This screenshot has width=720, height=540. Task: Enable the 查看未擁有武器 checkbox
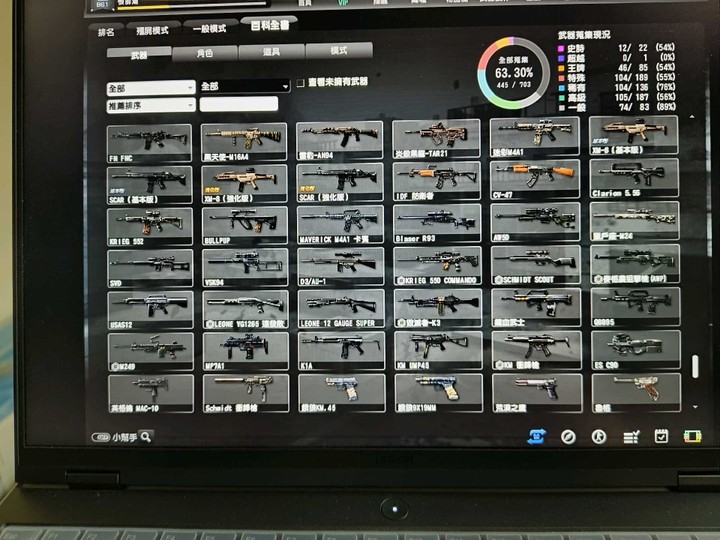pyautogui.click(x=300, y=83)
